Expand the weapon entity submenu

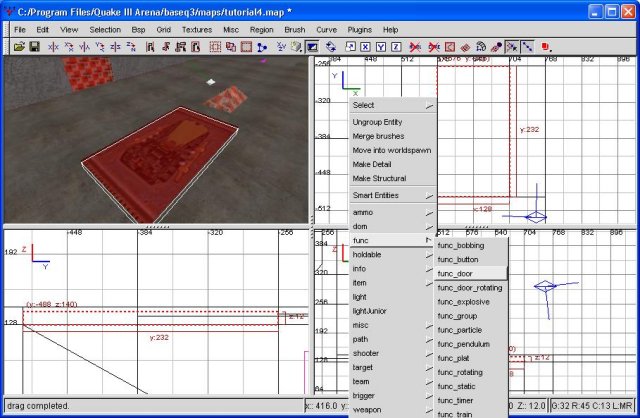[x=392, y=410]
